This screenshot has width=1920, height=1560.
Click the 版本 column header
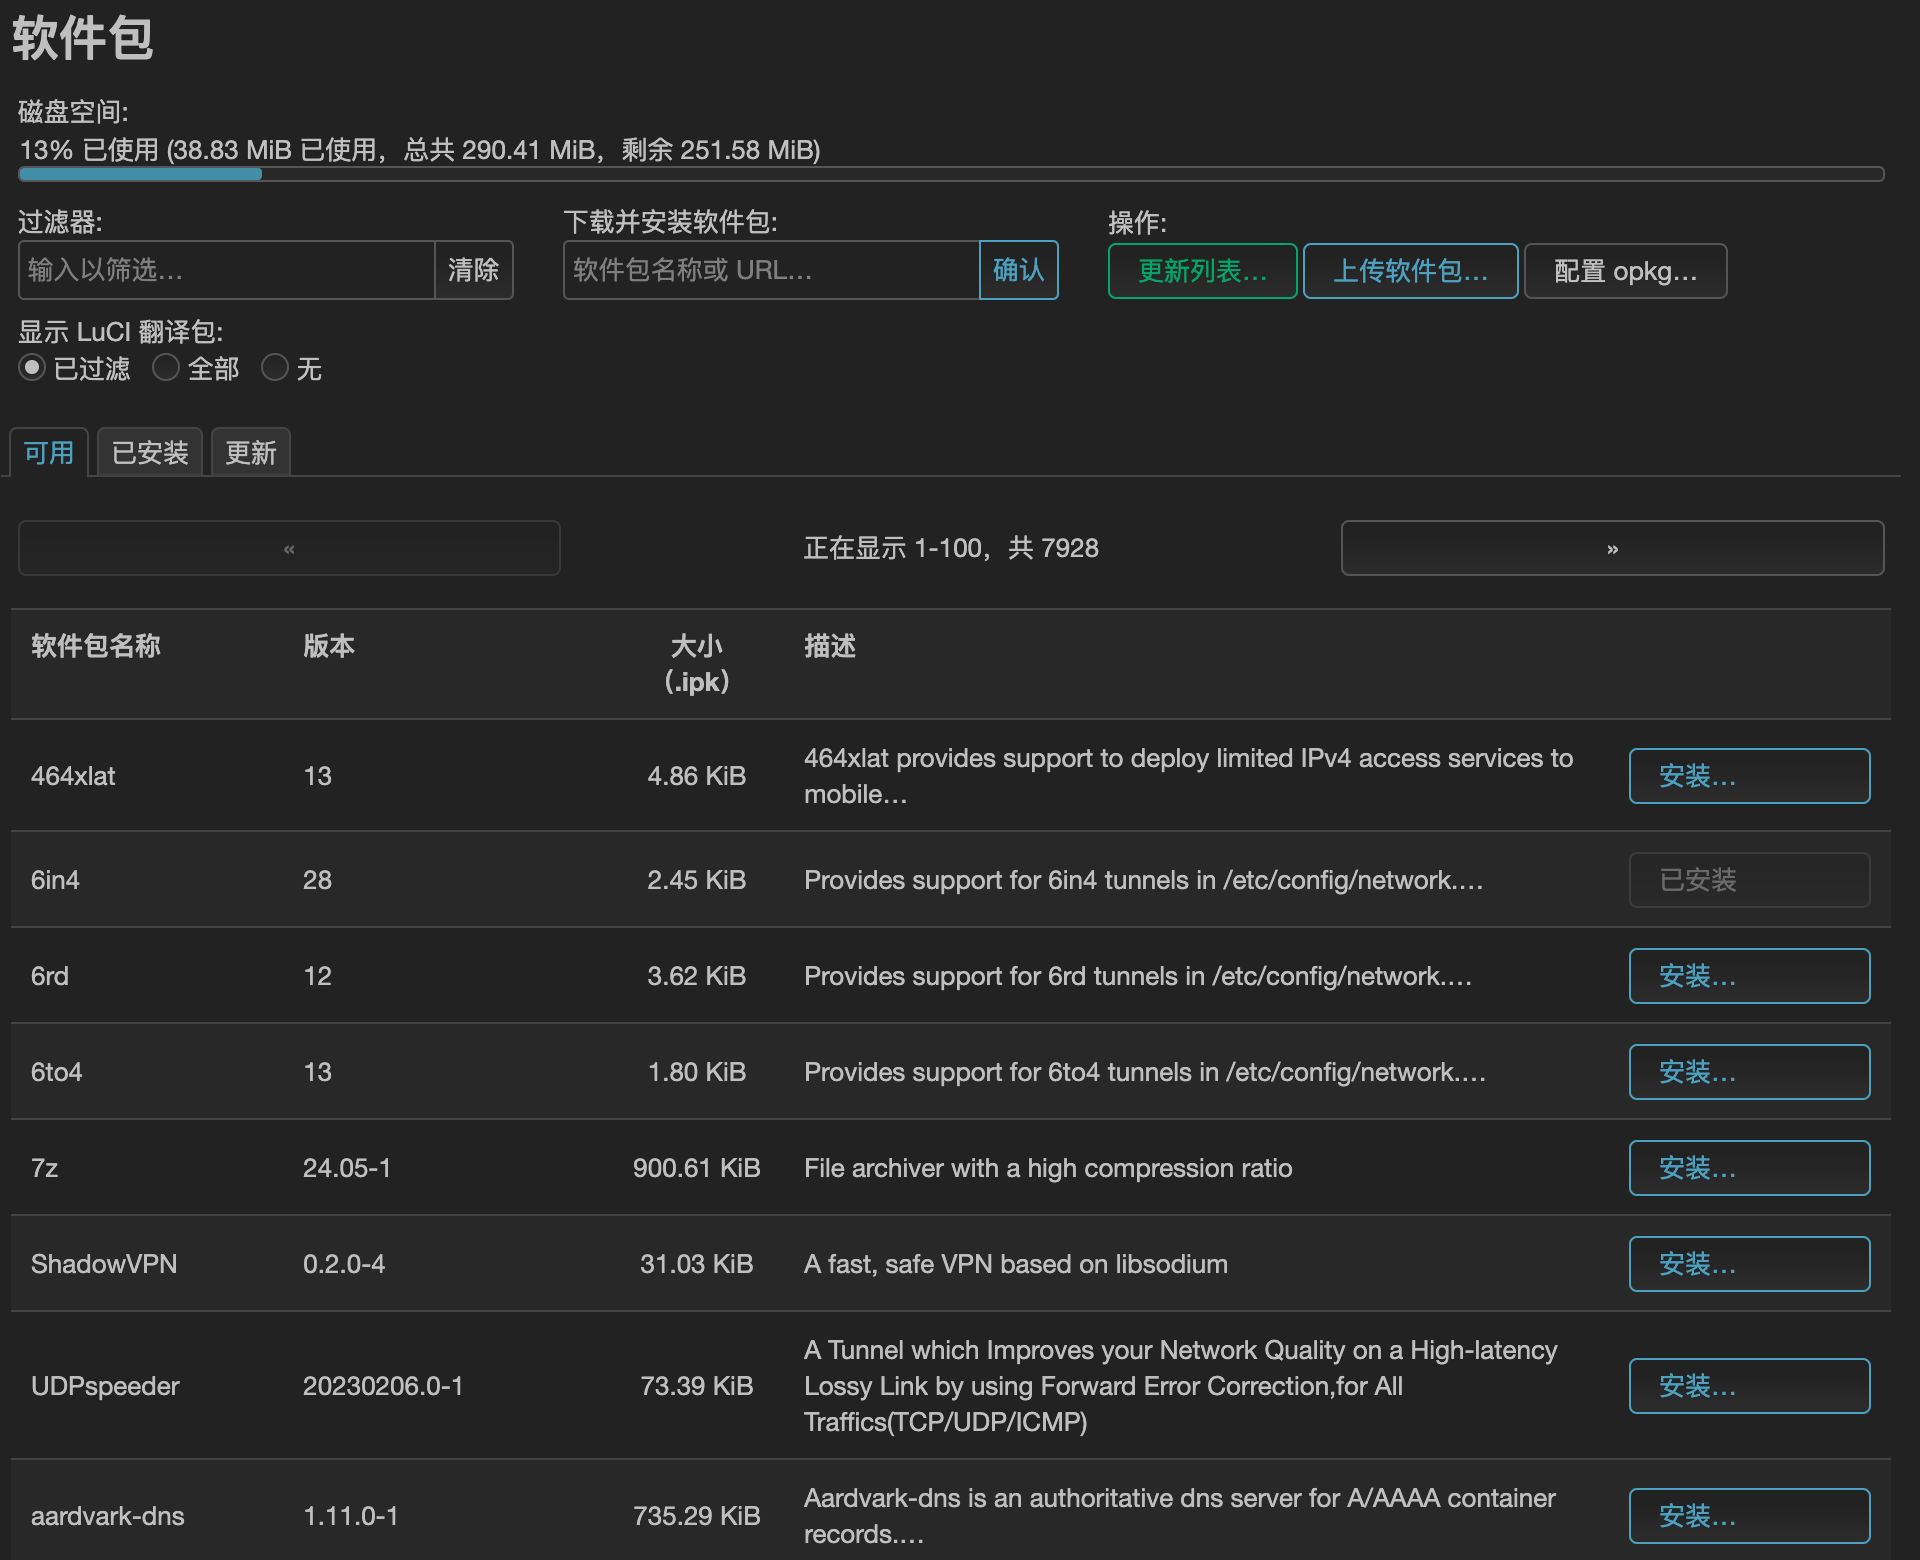pos(329,646)
